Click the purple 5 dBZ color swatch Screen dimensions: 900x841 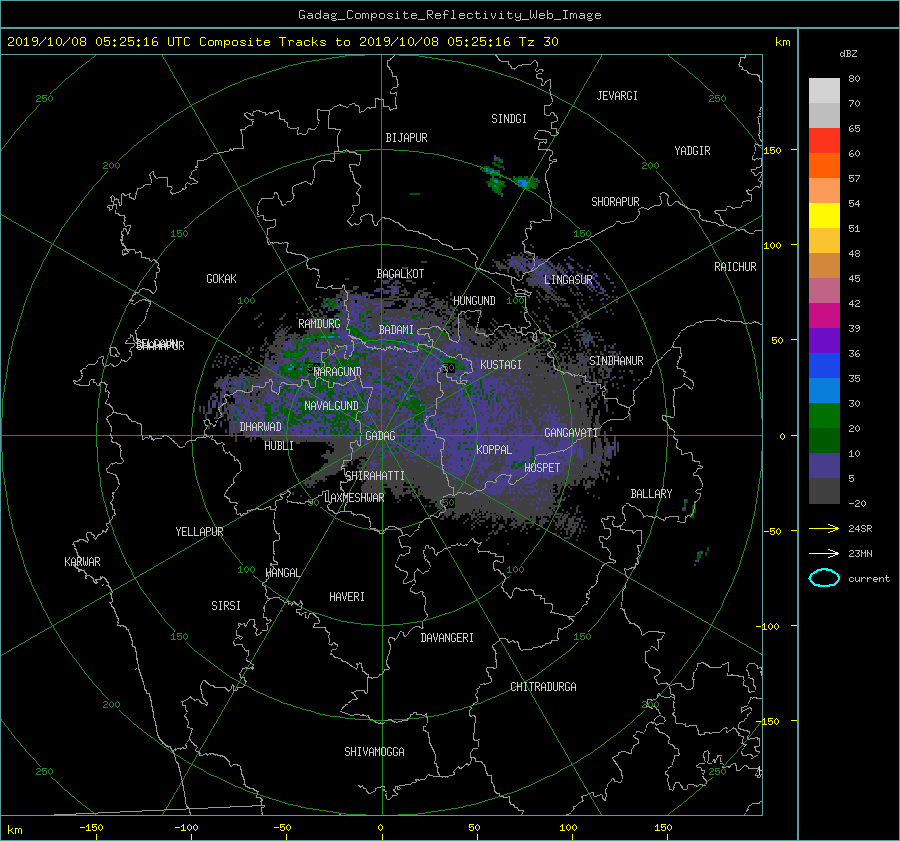click(824, 466)
